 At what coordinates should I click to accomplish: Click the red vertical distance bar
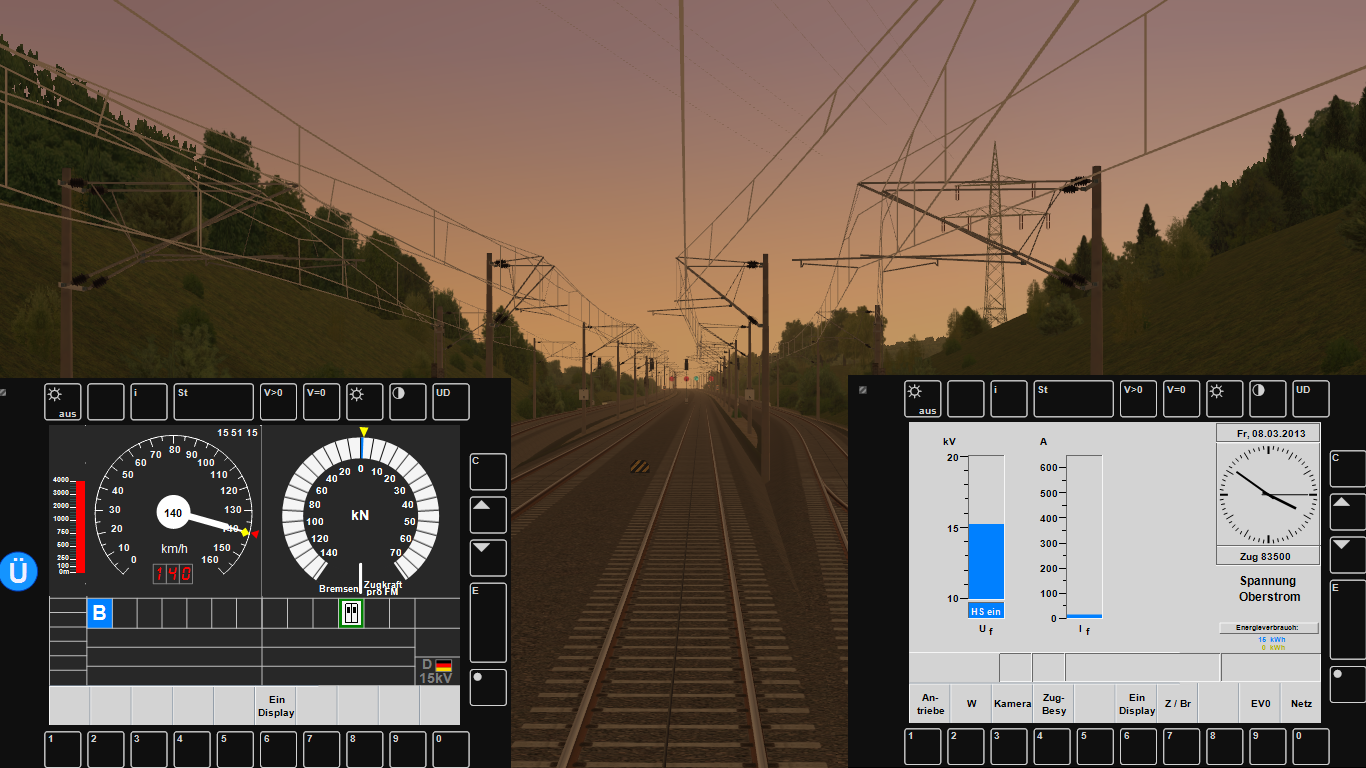[81, 527]
